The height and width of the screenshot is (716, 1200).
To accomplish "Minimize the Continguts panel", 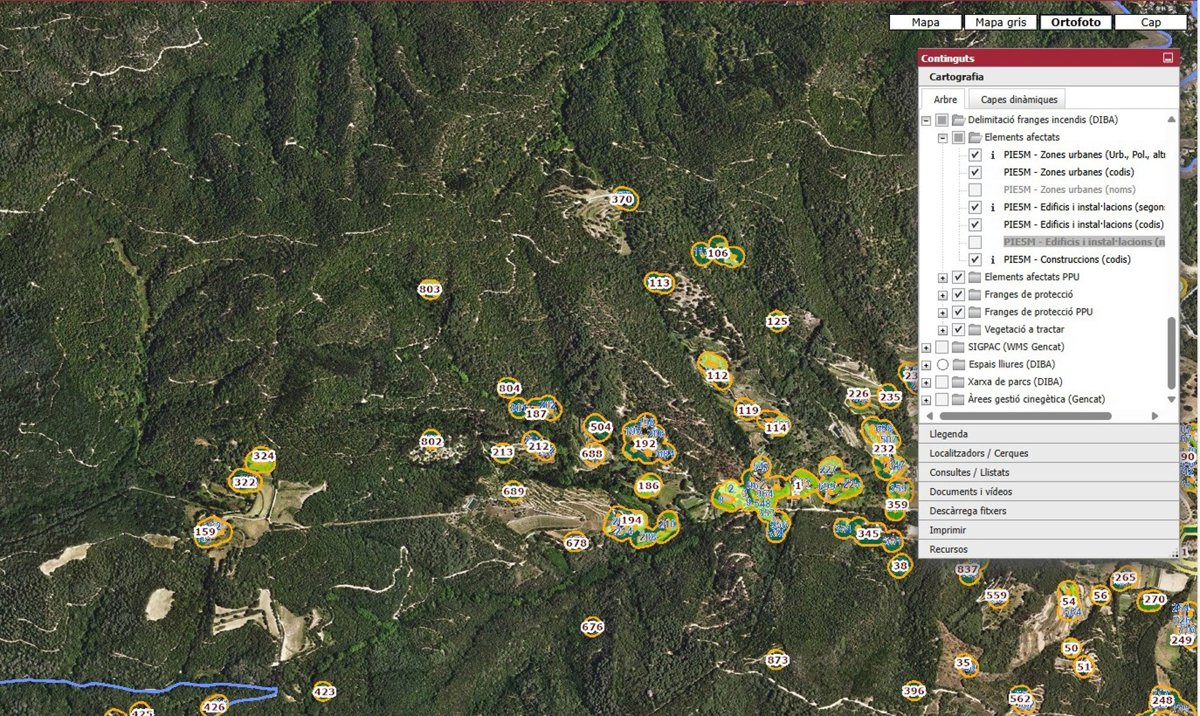I will (x=1167, y=59).
